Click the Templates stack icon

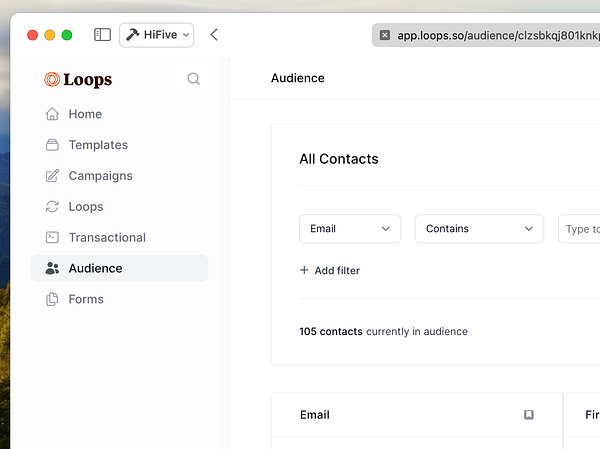coord(53,145)
